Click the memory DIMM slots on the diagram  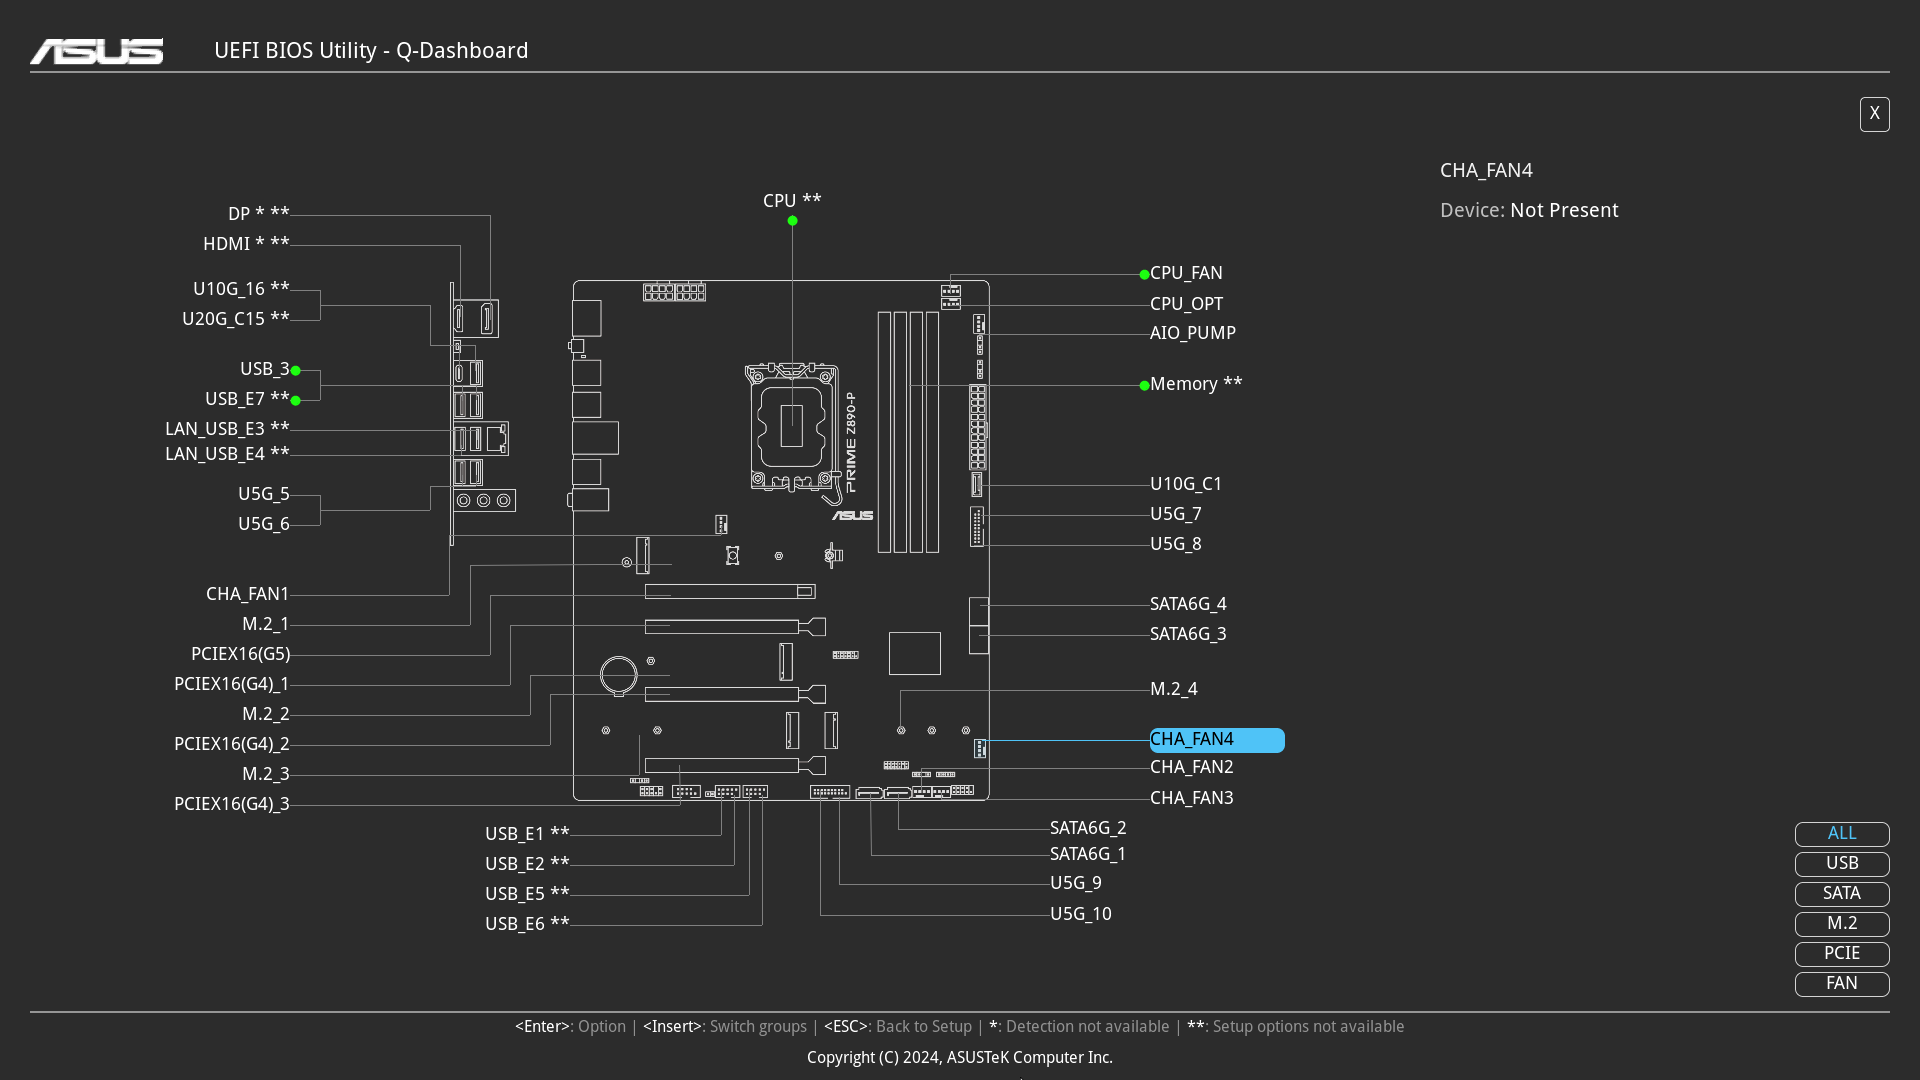tap(908, 432)
